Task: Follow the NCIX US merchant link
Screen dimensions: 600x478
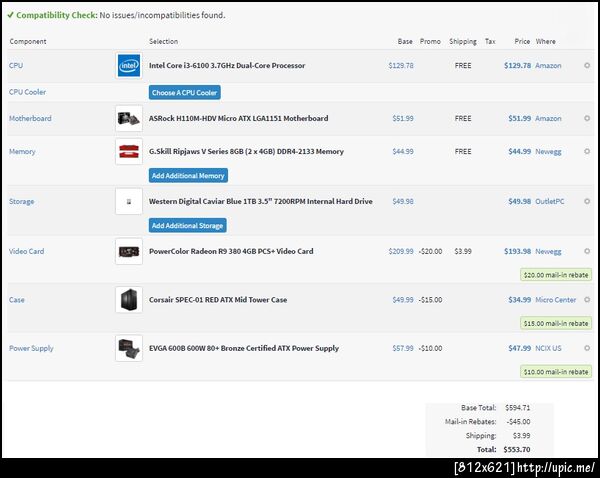Action: (548, 348)
